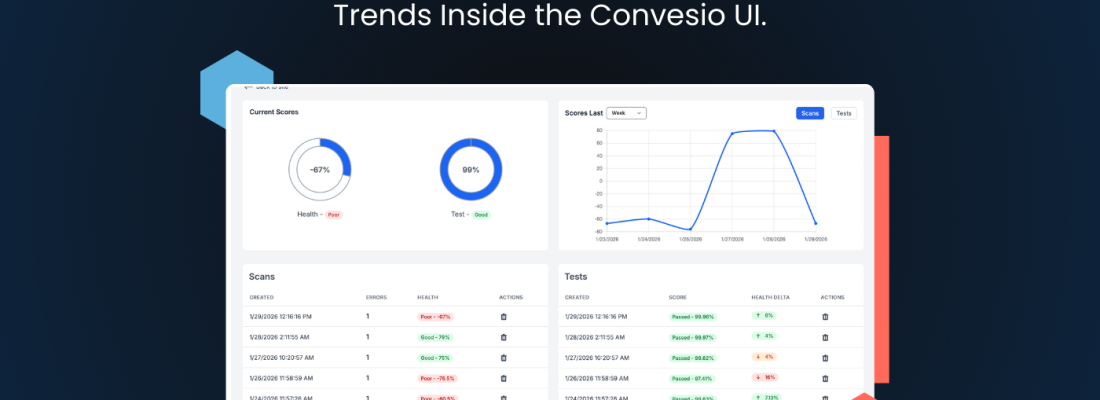1100x400 pixels.
Task: Click the Passed - 99.87% score badge
Action: click(x=692, y=338)
